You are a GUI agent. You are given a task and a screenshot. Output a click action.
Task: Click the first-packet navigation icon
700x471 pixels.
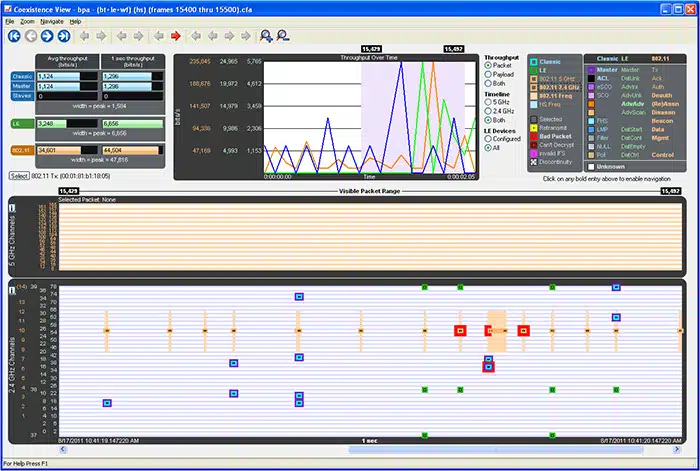(x=14, y=36)
